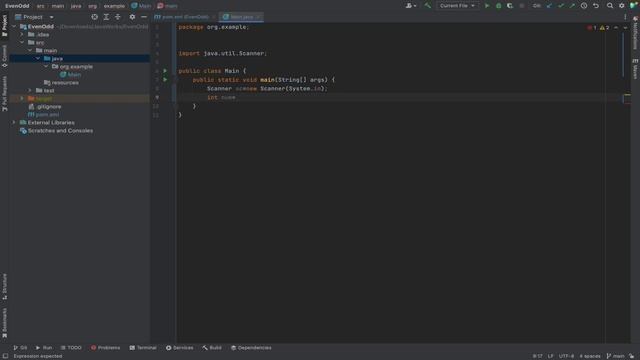Click the Git Update Project arrow icon
The width and height of the screenshot is (640, 360).
[549, 6]
